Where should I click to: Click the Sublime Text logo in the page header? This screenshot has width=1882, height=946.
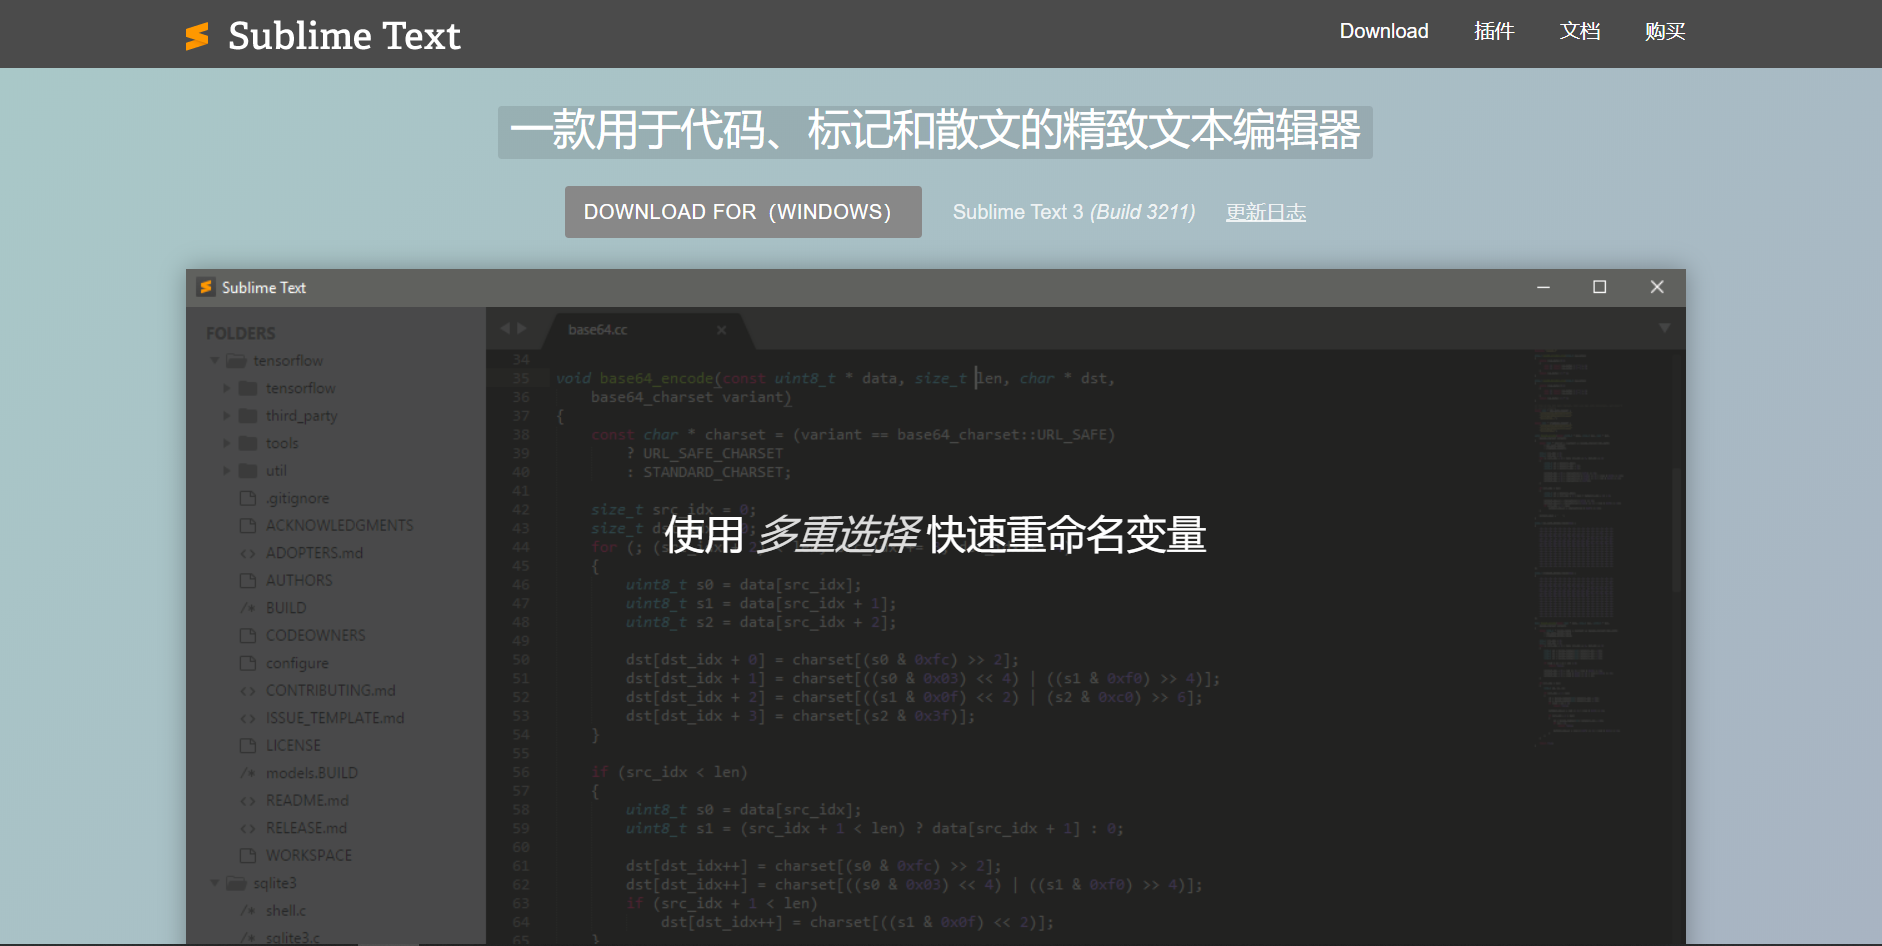point(197,35)
